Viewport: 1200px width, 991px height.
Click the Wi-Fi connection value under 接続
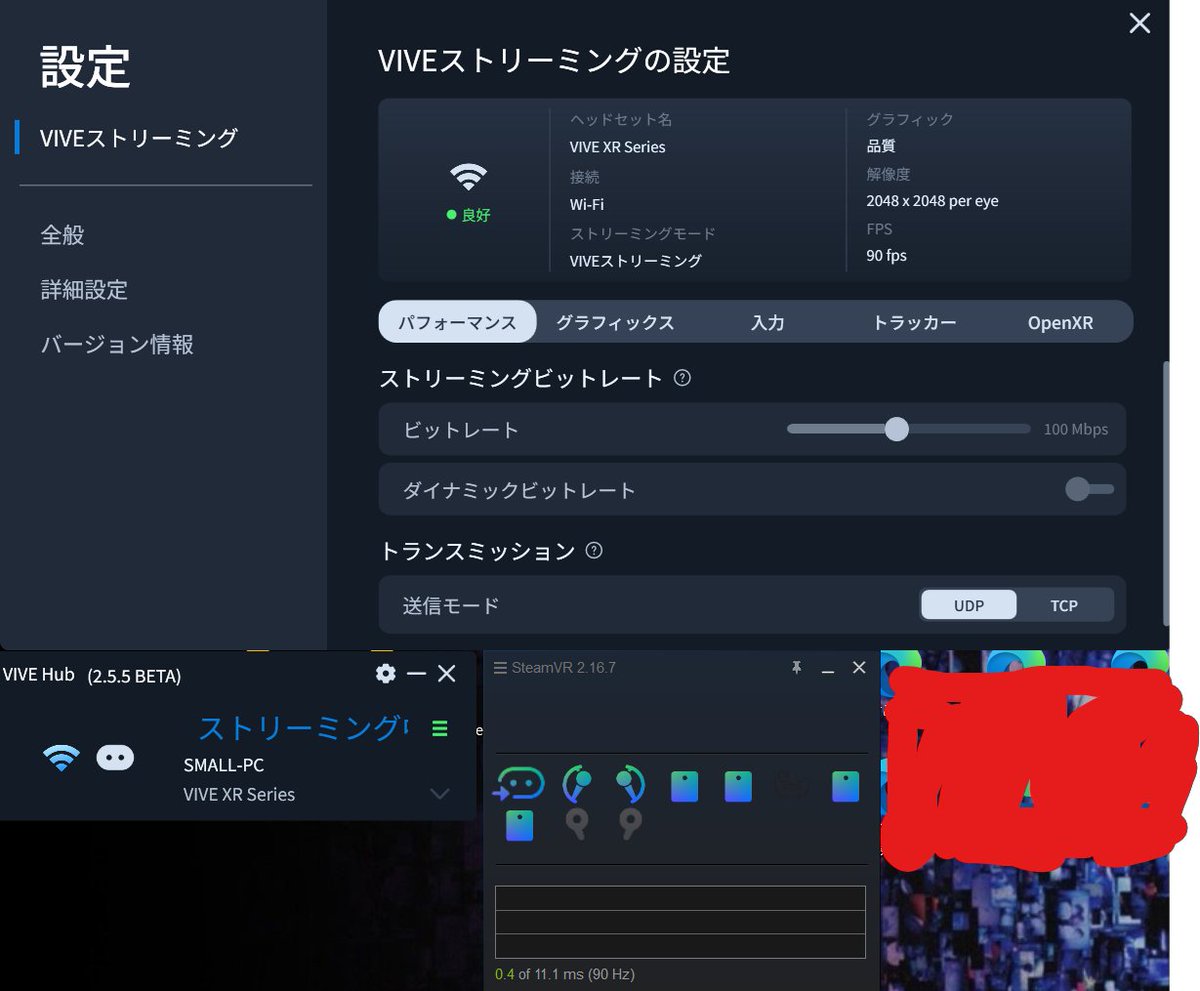pos(587,204)
